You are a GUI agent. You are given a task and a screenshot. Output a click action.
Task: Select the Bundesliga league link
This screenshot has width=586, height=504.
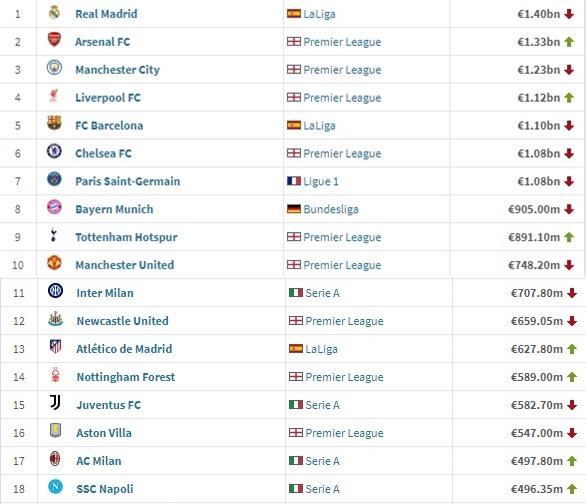point(331,209)
